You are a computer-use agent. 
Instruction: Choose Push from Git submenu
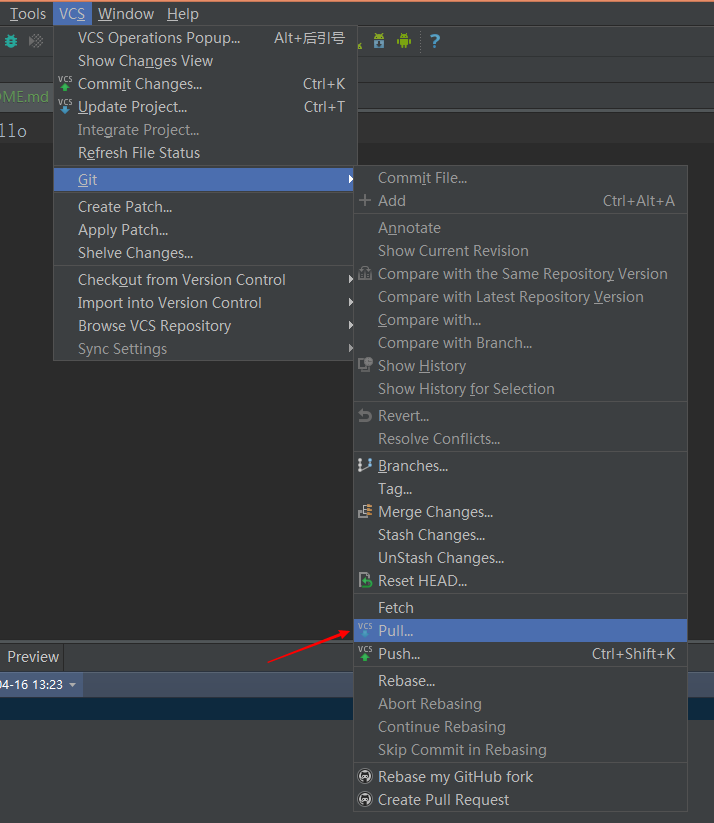point(520,653)
